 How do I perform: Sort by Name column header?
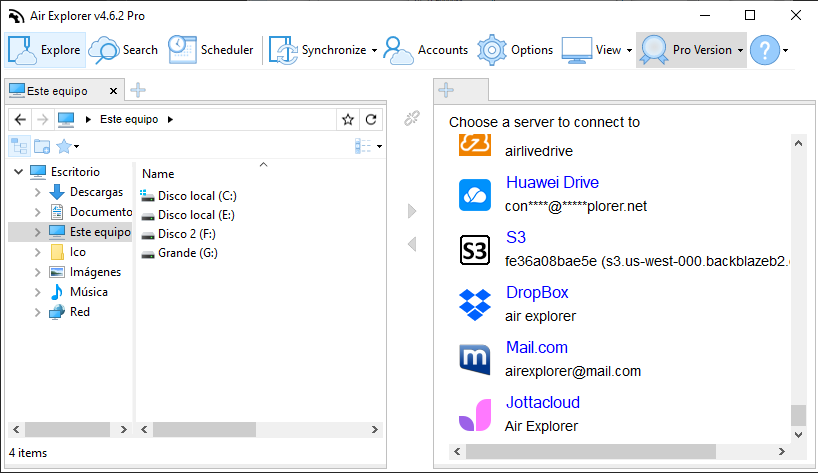(158, 174)
